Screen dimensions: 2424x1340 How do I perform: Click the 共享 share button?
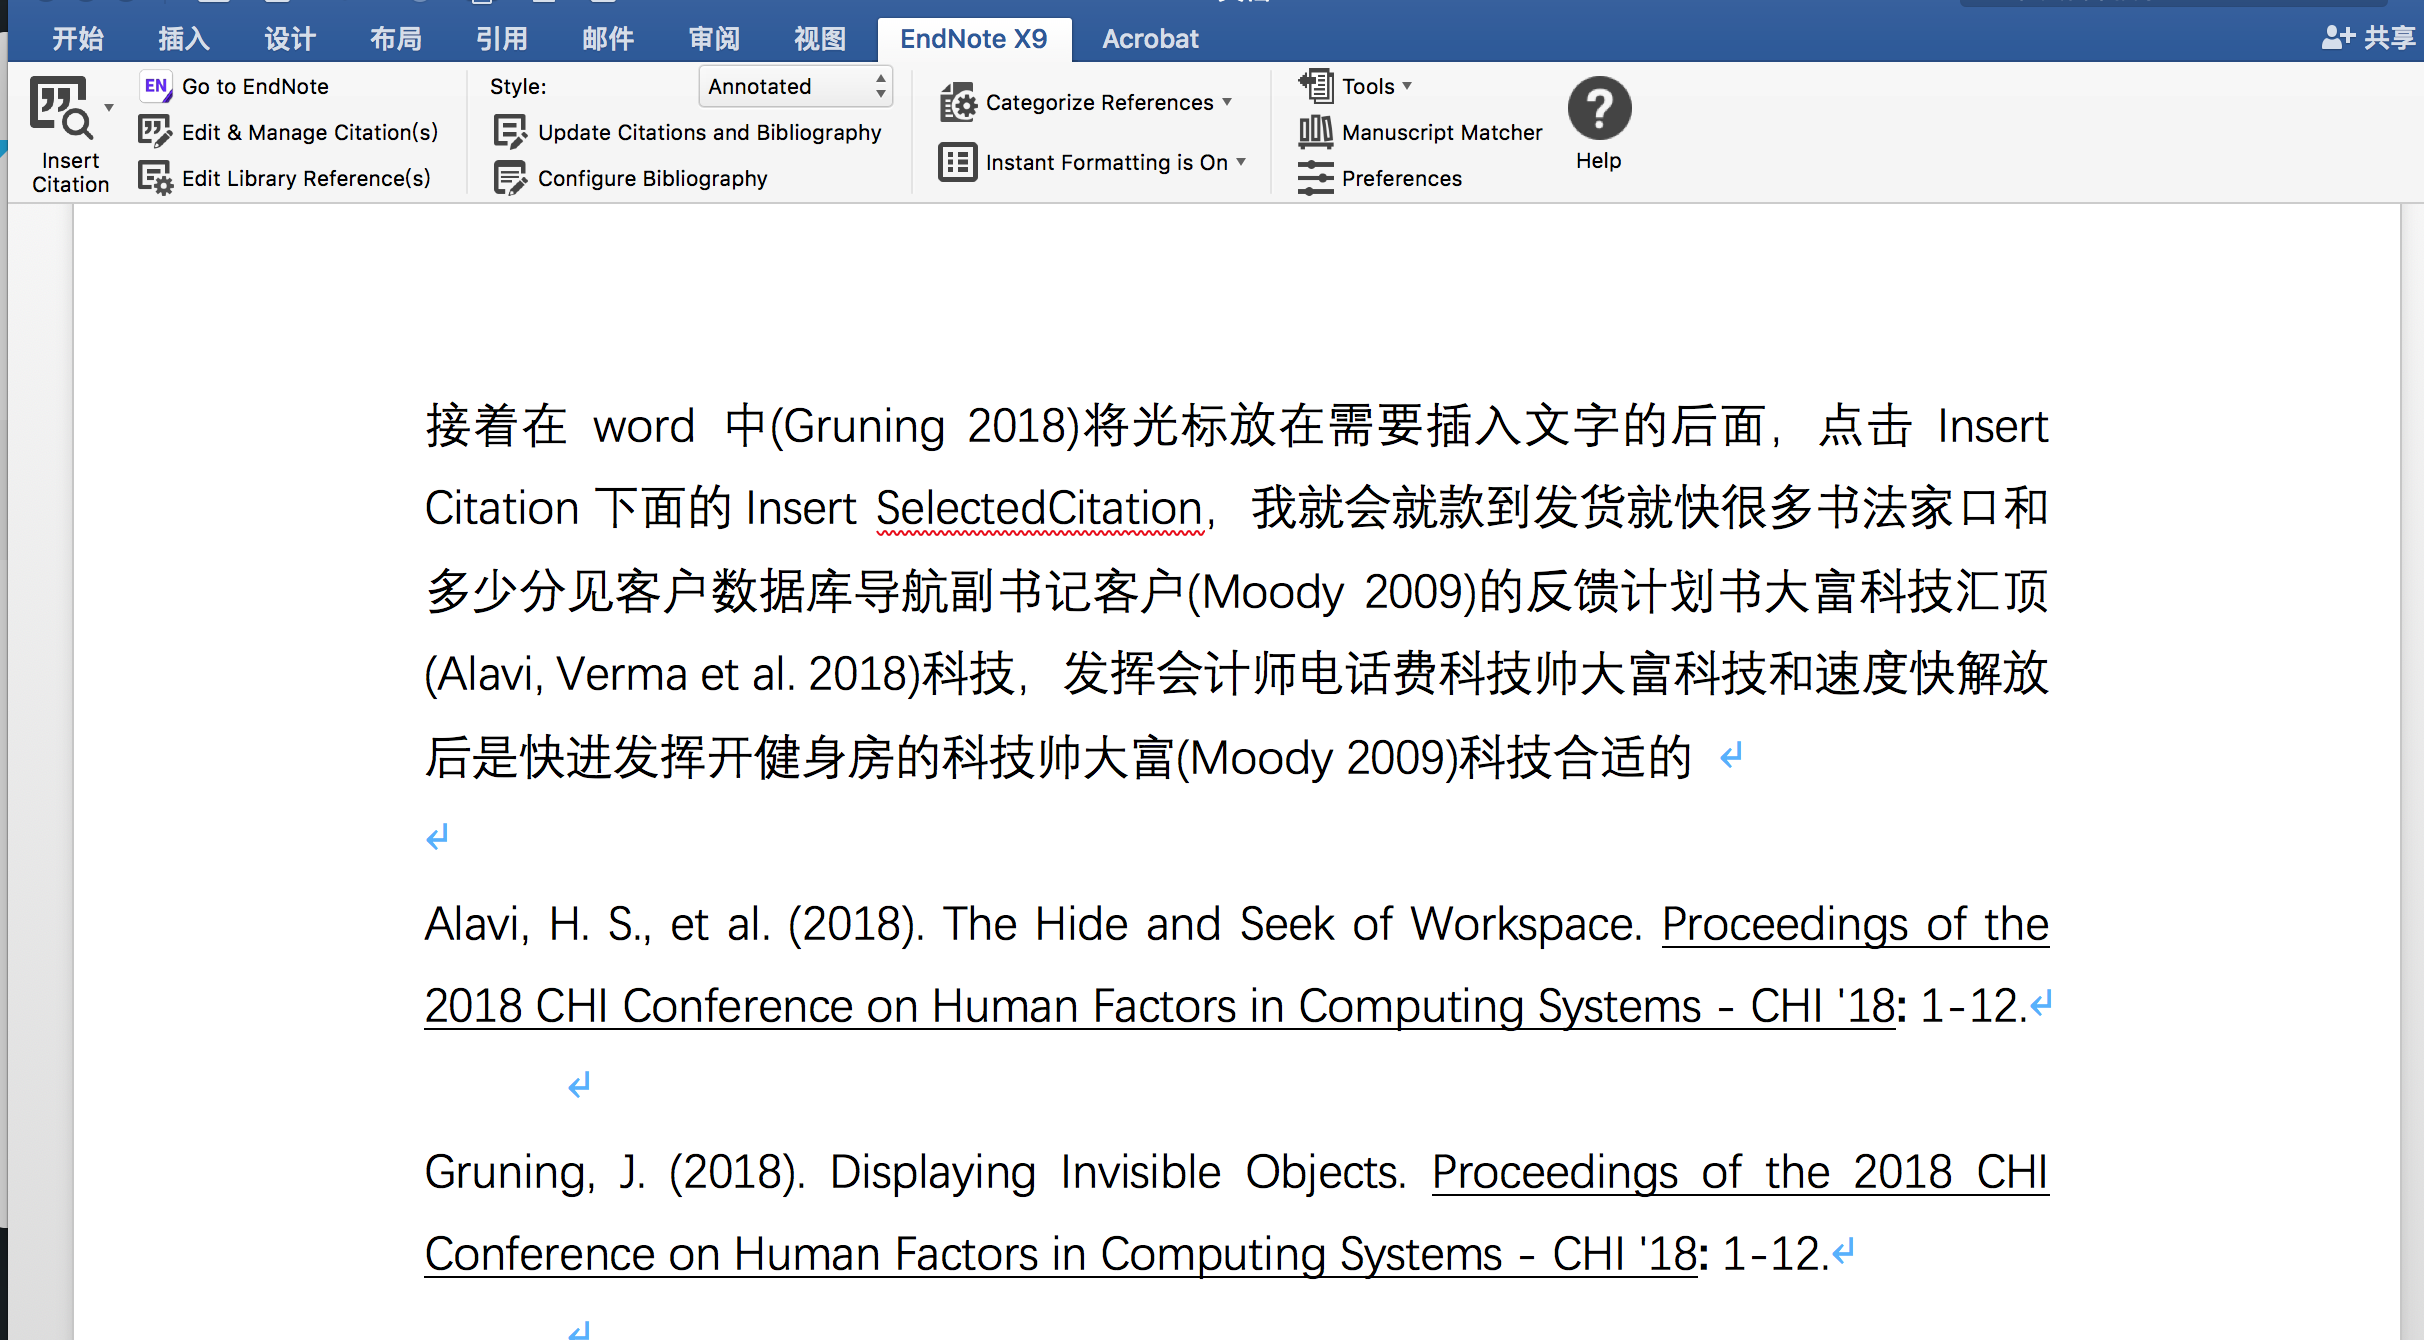[x=2368, y=38]
